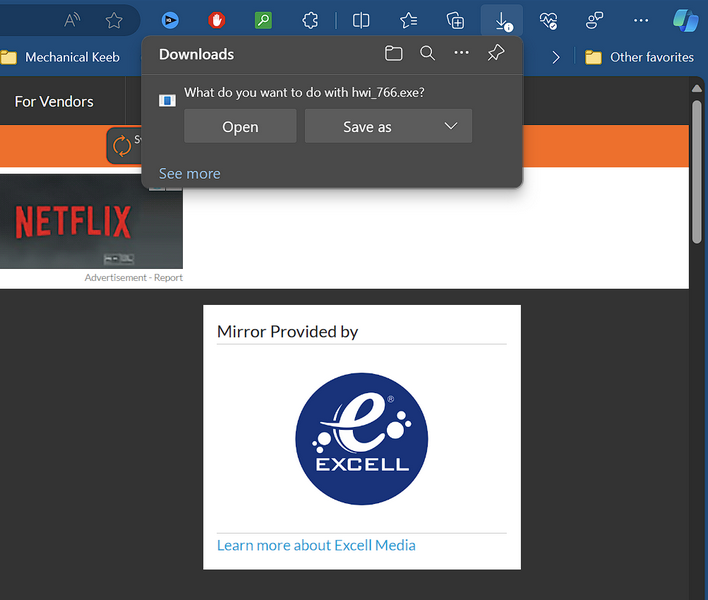Open Browser essentials heart icon
The image size is (708, 600).
click(548, 20)
